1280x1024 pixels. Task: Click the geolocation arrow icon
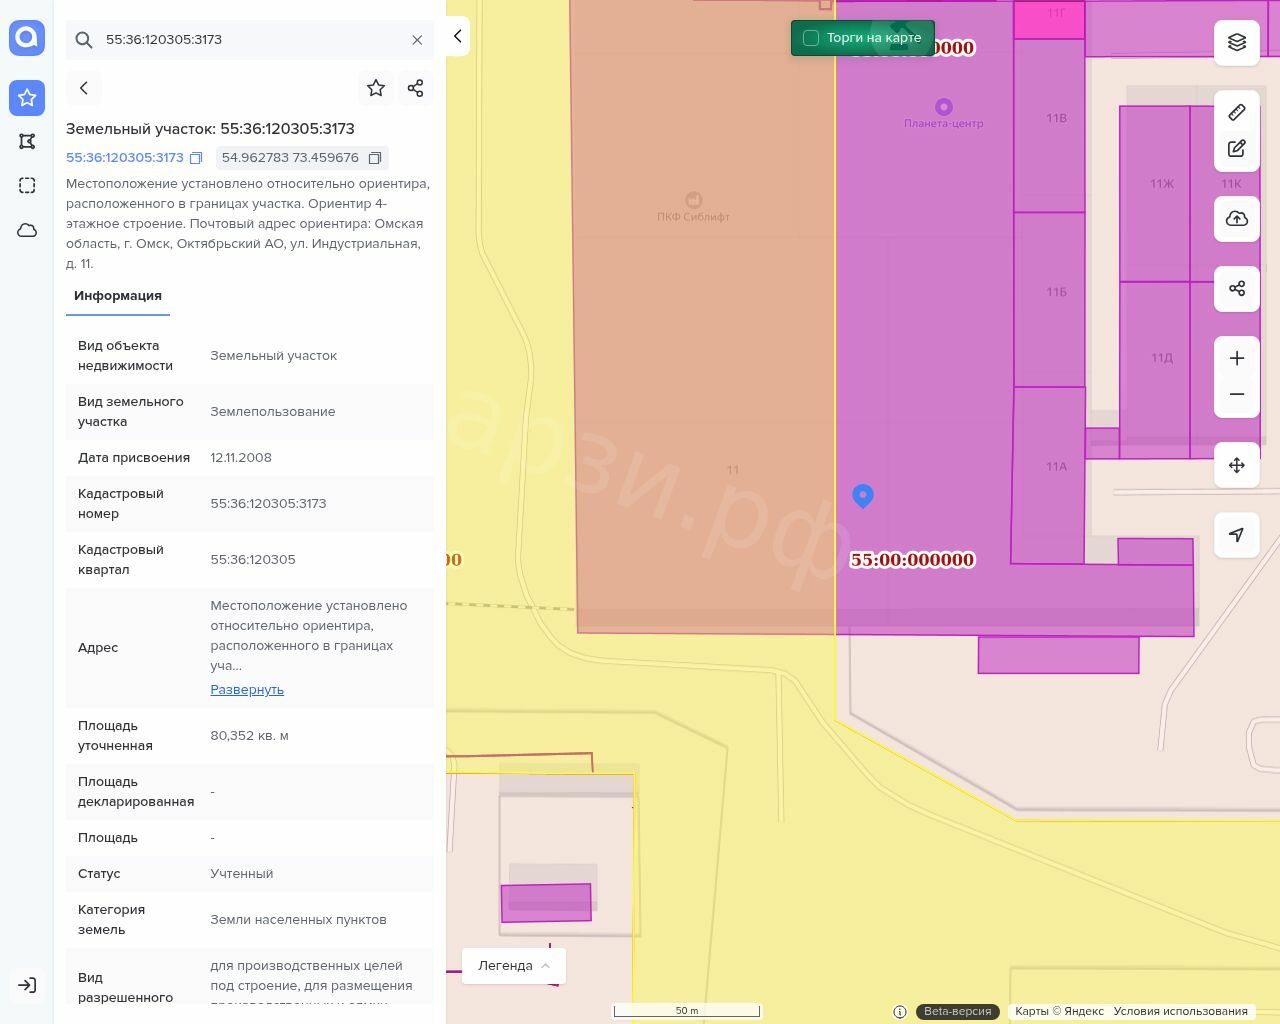tap(1236, 535)
